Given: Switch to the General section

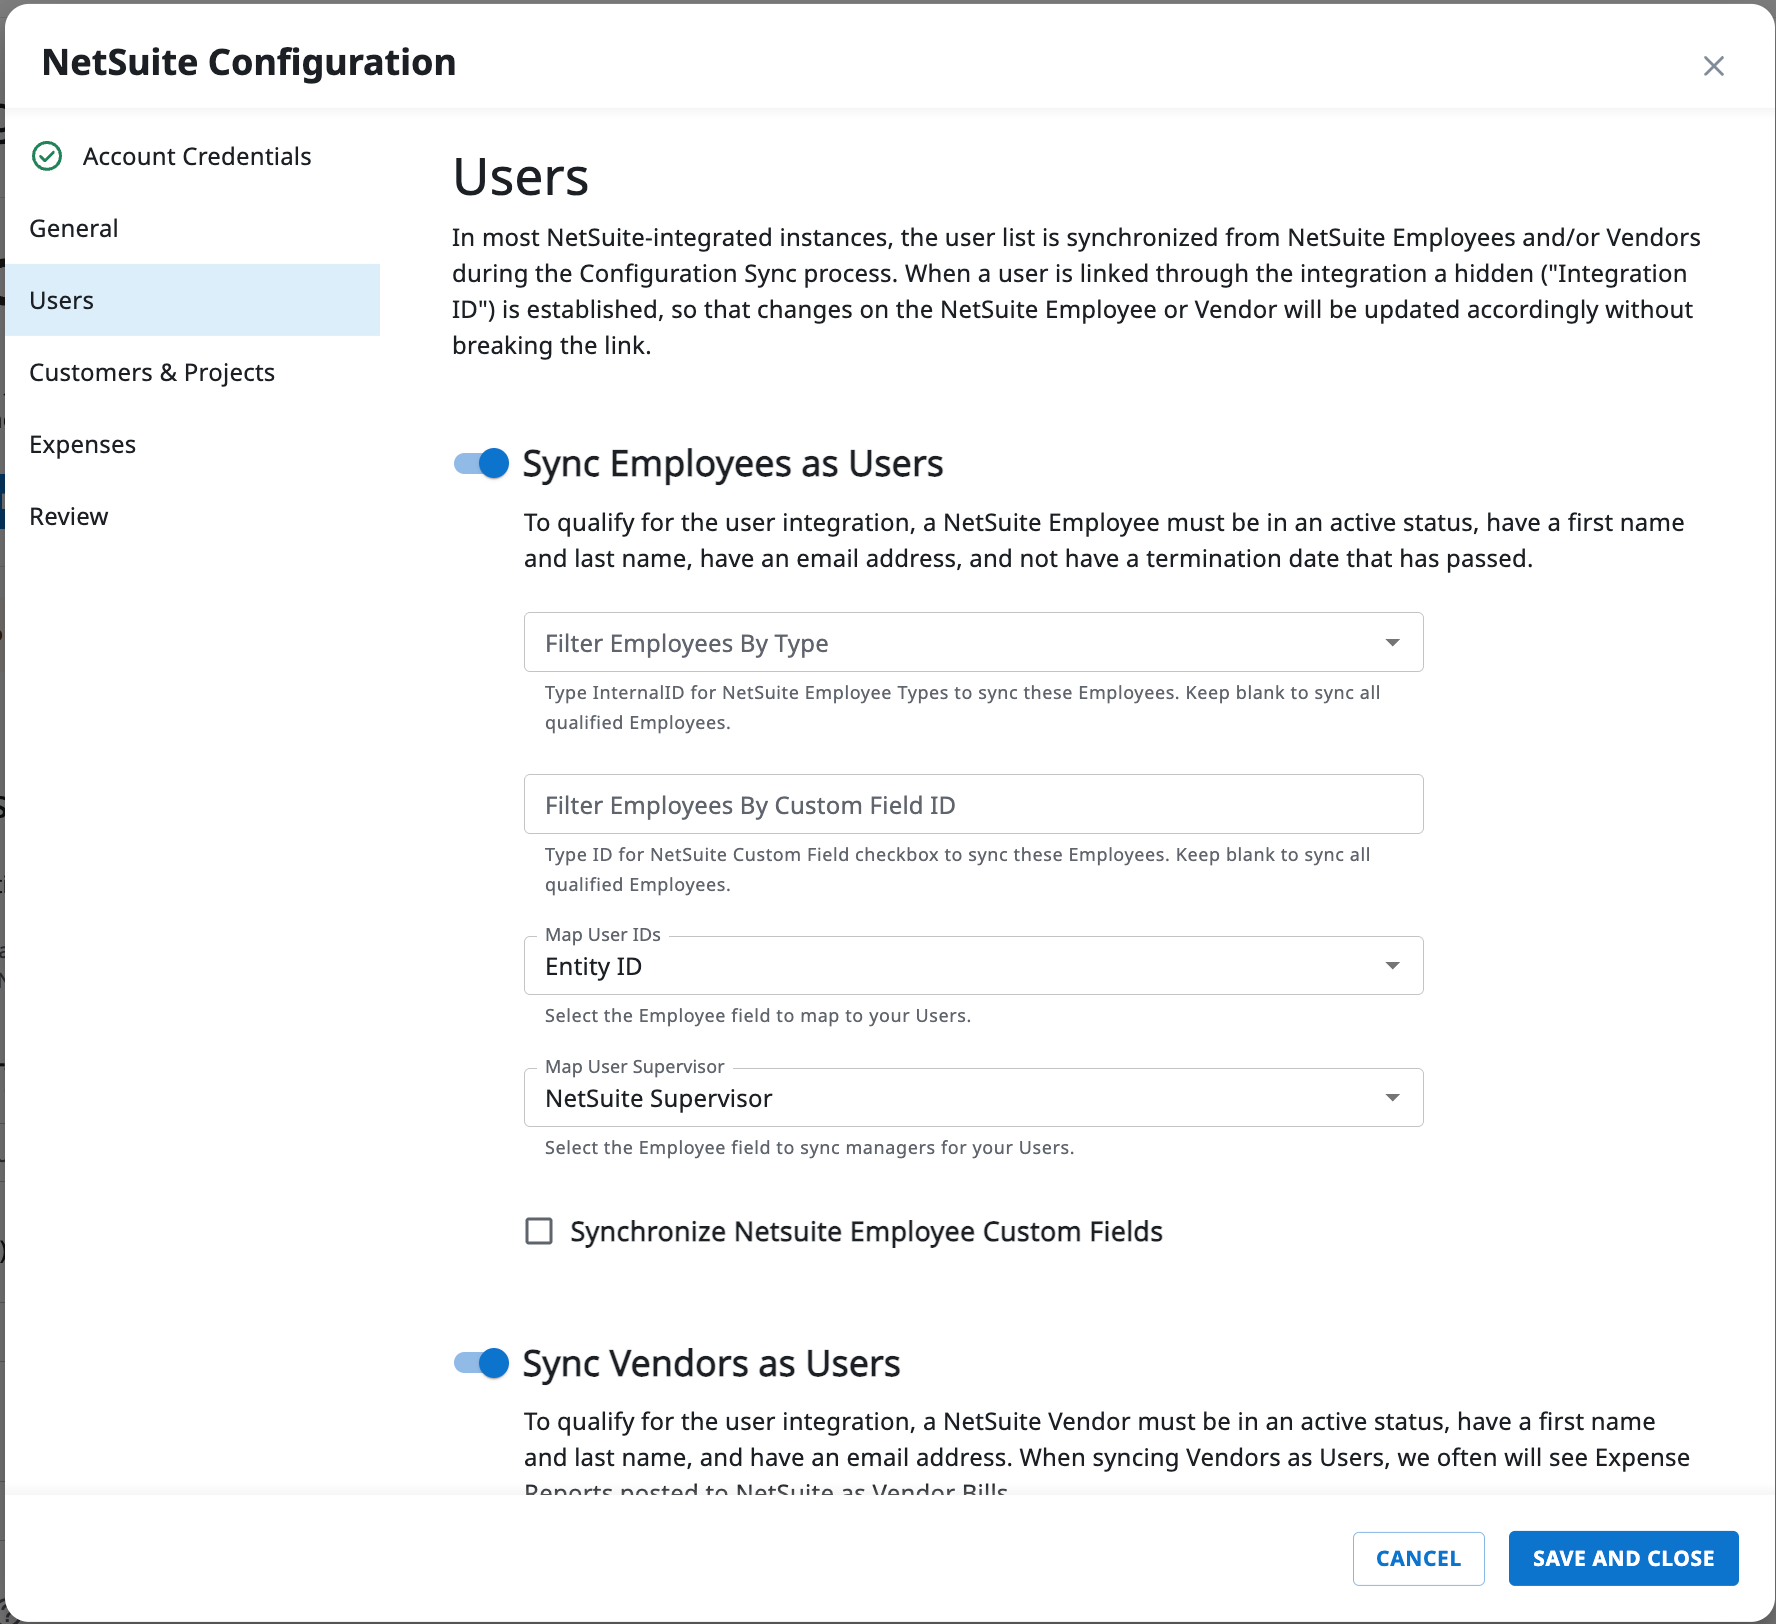Looking at the screenshot, I should click(73, 228).
